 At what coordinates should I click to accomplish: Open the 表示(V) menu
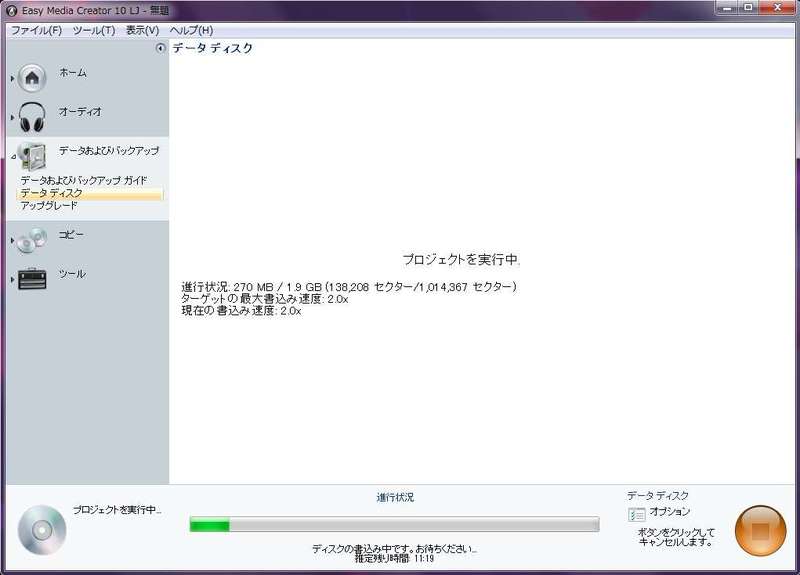click(x=142, y=30)
